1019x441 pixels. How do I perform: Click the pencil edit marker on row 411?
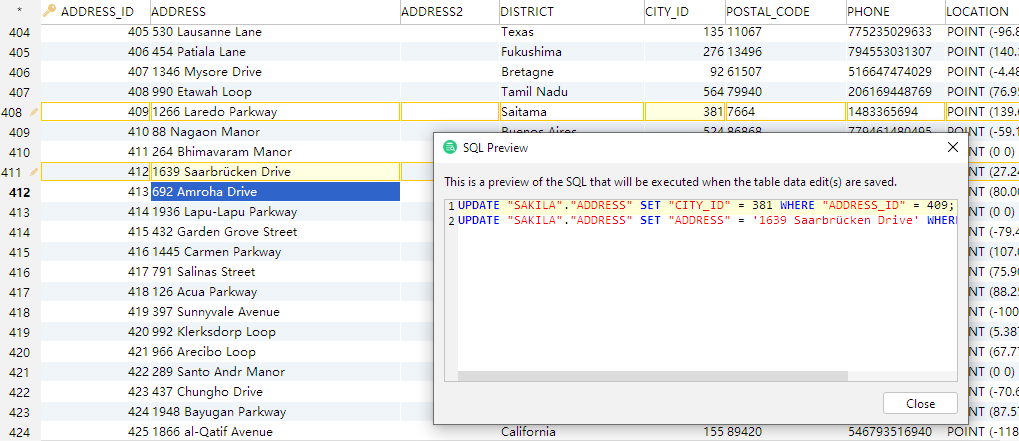34,172
